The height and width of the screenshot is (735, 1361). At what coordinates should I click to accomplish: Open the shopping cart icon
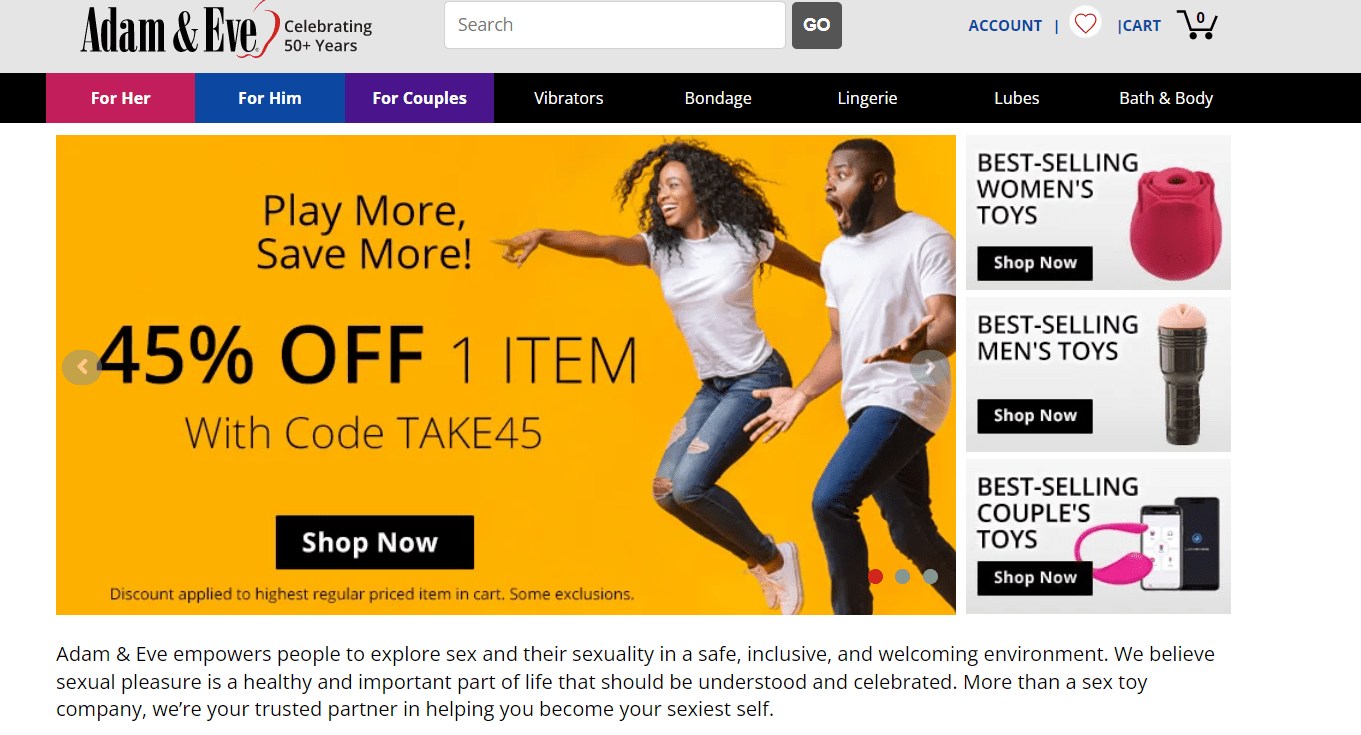pyautogui.click(x=1197, y=24)
